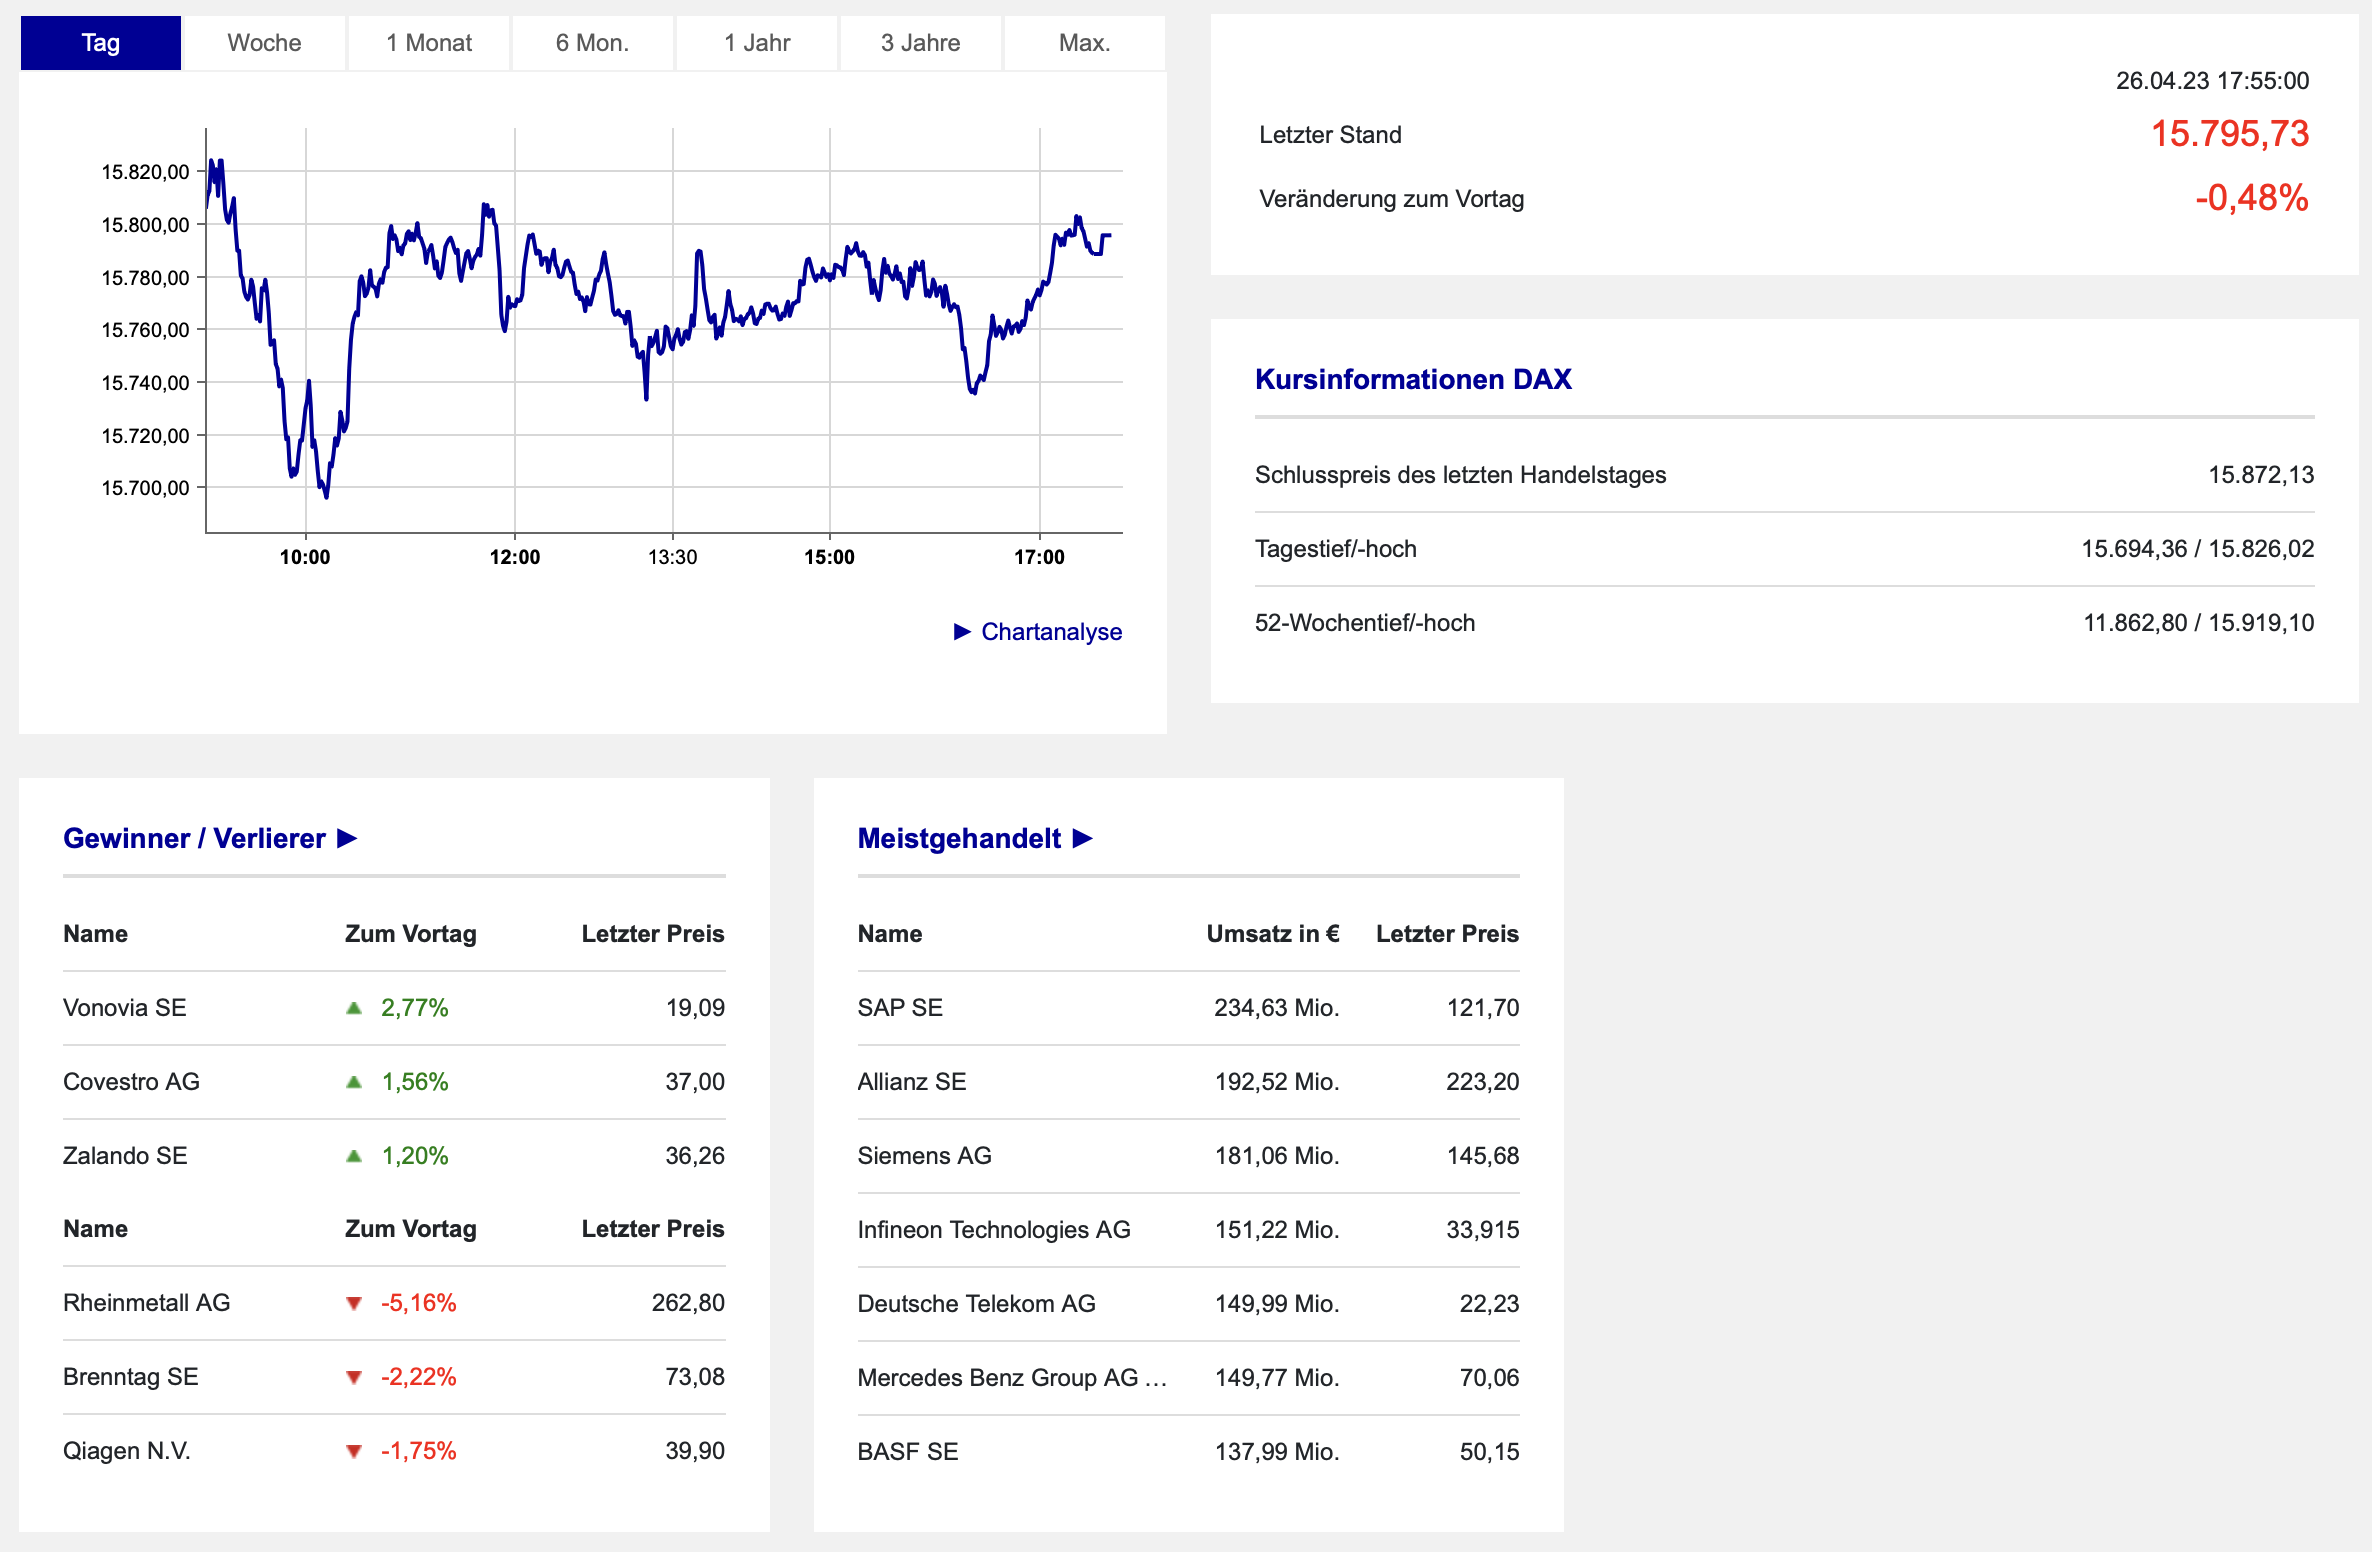Click Zalando SE's green up arrow
This screenshot has height=1552, width=2372.
click(353, 1156)
